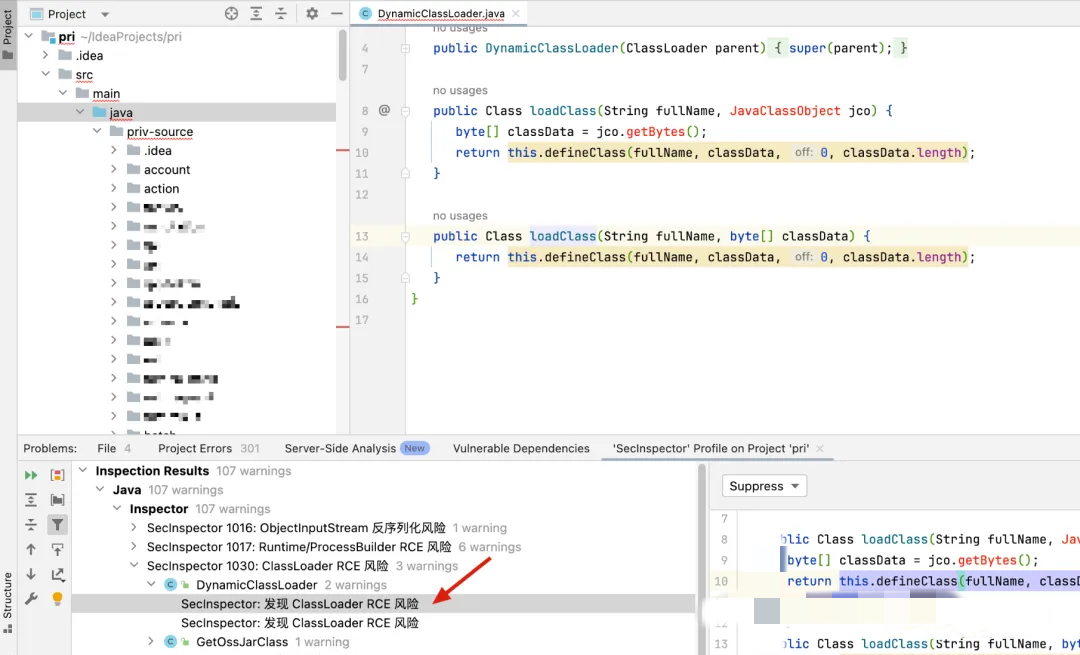Close the DynamicClassLoader.java editor tab
Viewport: 1080px width, 655px height.
[515, 14]
